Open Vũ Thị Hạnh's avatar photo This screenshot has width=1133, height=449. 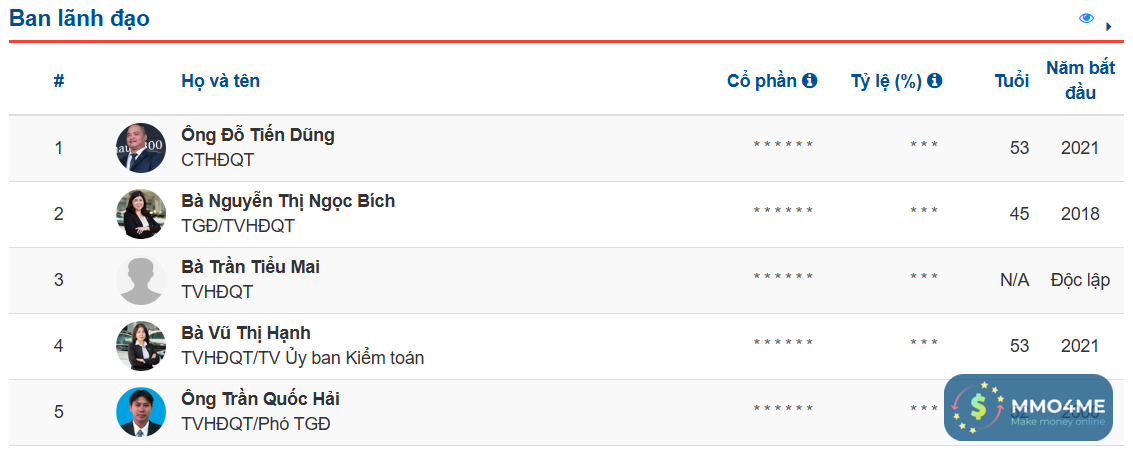[141, 346]
